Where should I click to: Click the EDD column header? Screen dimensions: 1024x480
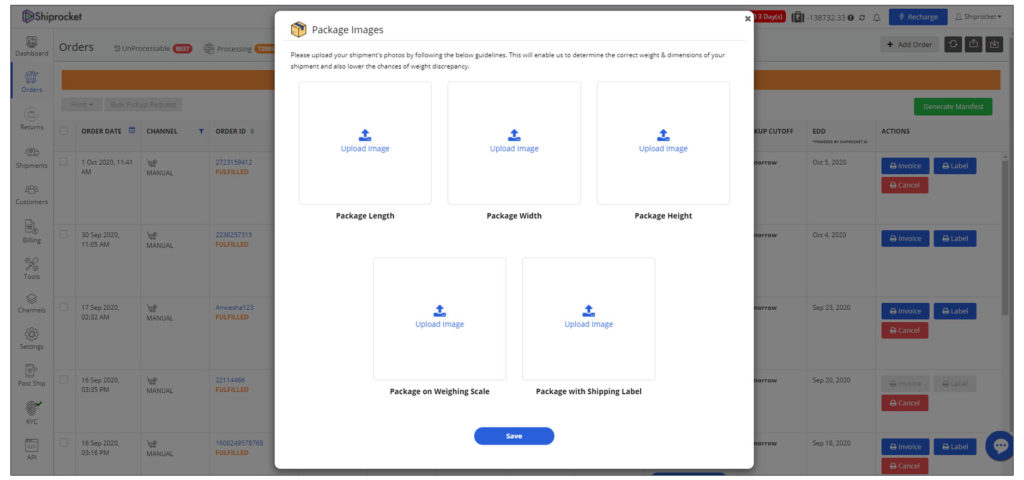[x=819, y=131]
